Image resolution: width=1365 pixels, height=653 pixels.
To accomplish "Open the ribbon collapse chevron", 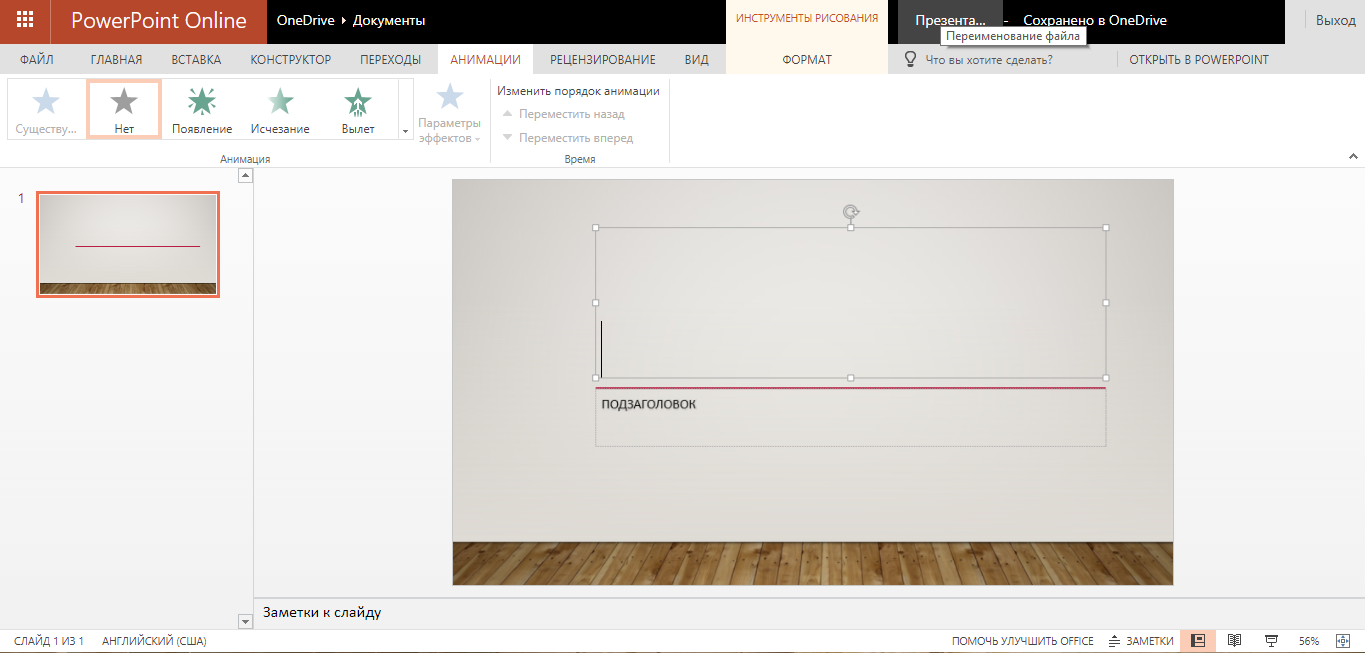I will pos(1354,156).
